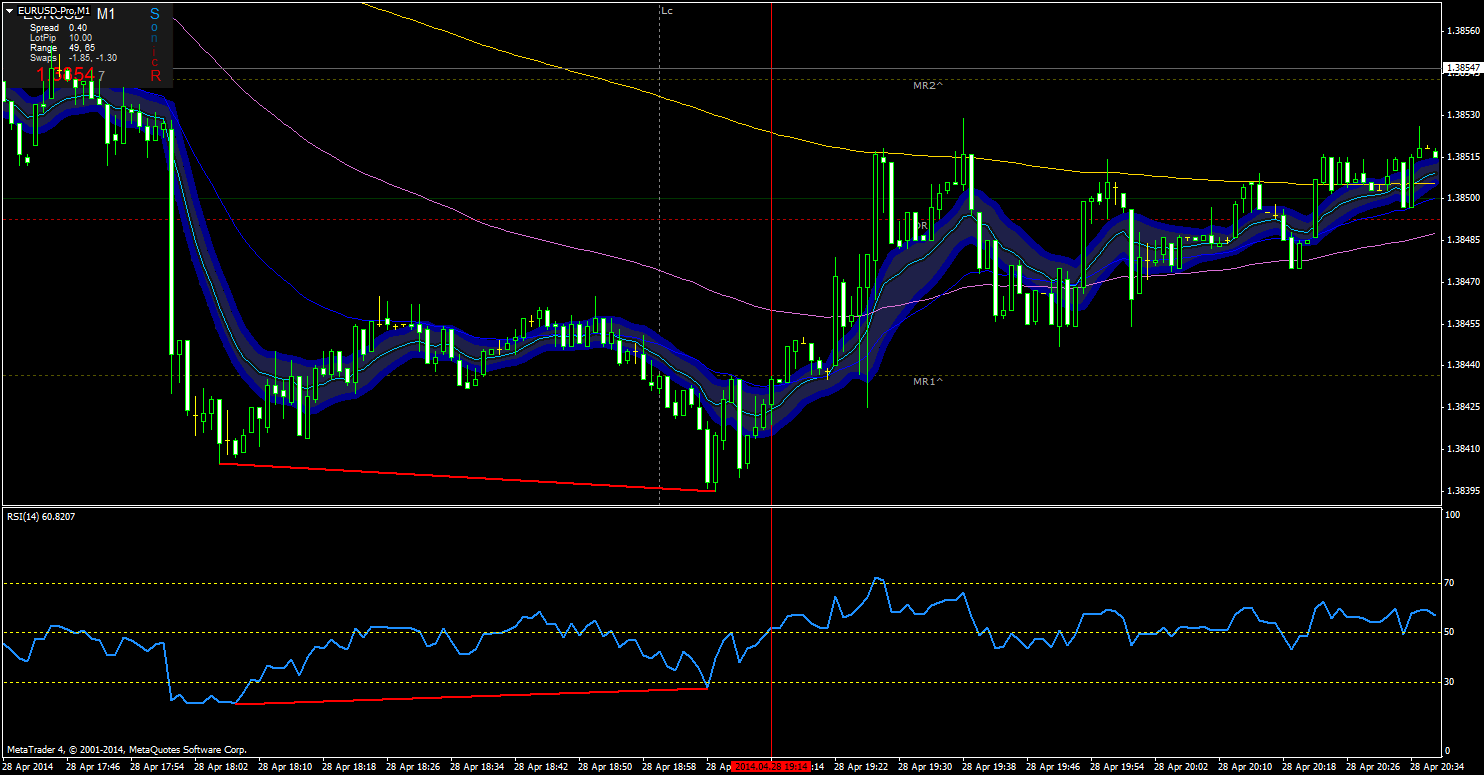Select the red trendline on the RSI panel
The image size is (1484, 775).
pyautogui.click(x=470, y=696)
